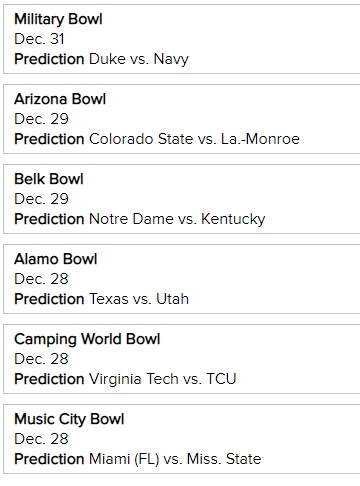Click the Dec. 31 date under Military Bowl
The width and height of the screenshot is (360, 486).
click(39, 39)
